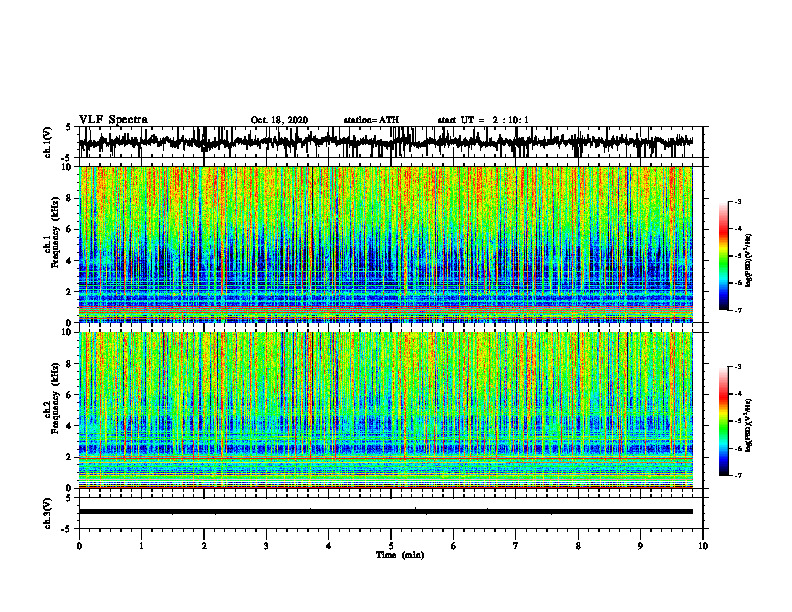Click the ch.1 voltage waveform trace
The width and height of the screenshot is (792, 612).
click(385, 142)
